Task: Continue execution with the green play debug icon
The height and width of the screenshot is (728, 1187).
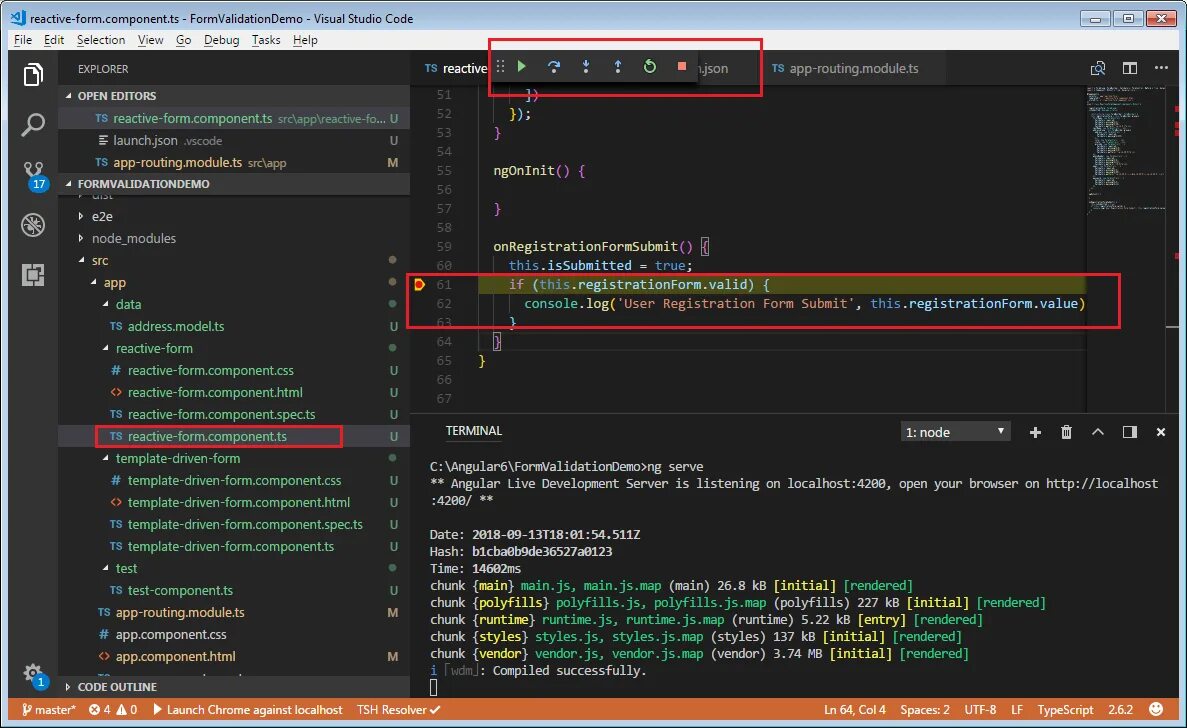Action: (x=521, y=66)
